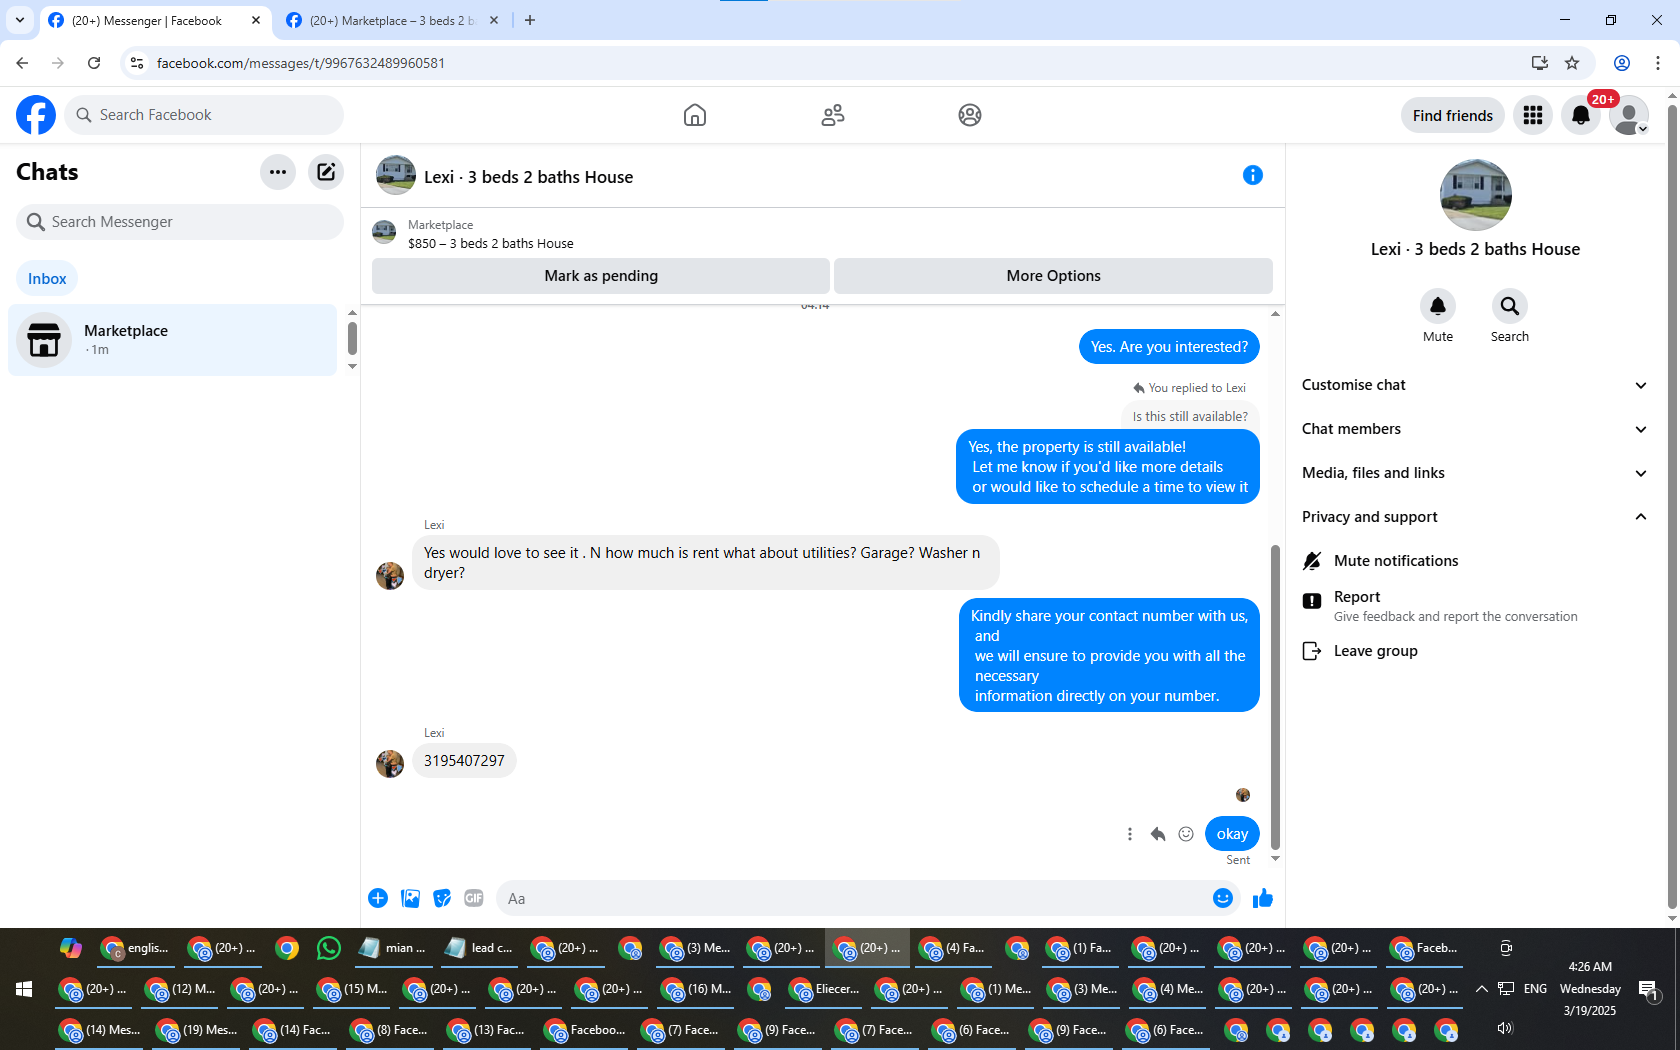Send a thumbs-up like

point(1263,898)
